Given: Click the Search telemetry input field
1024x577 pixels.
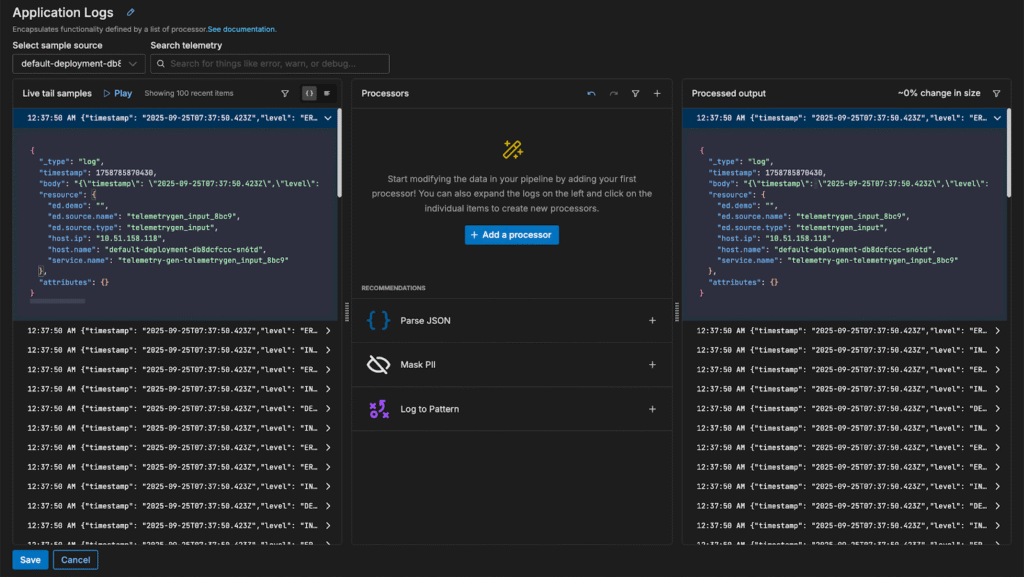Looking at the screenshot, I should [270, 64].
